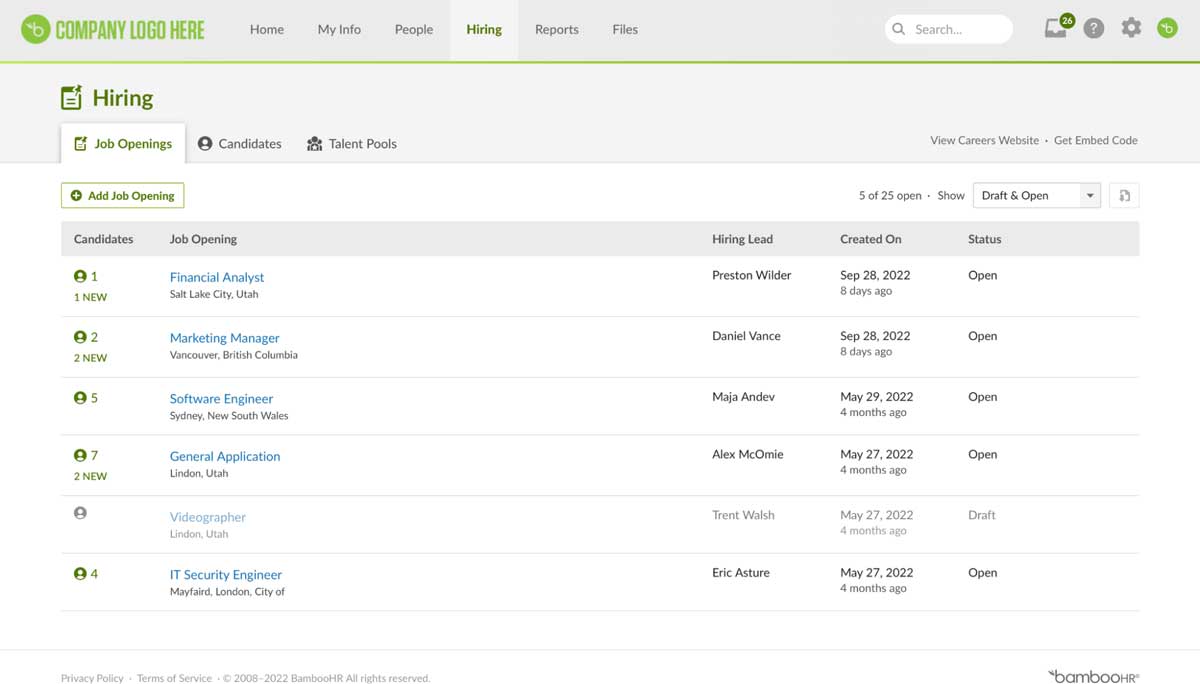Click the candidates icon beside Software Engineer
1200x684 pixels.
pyautogui.click(x=80, y=396)
